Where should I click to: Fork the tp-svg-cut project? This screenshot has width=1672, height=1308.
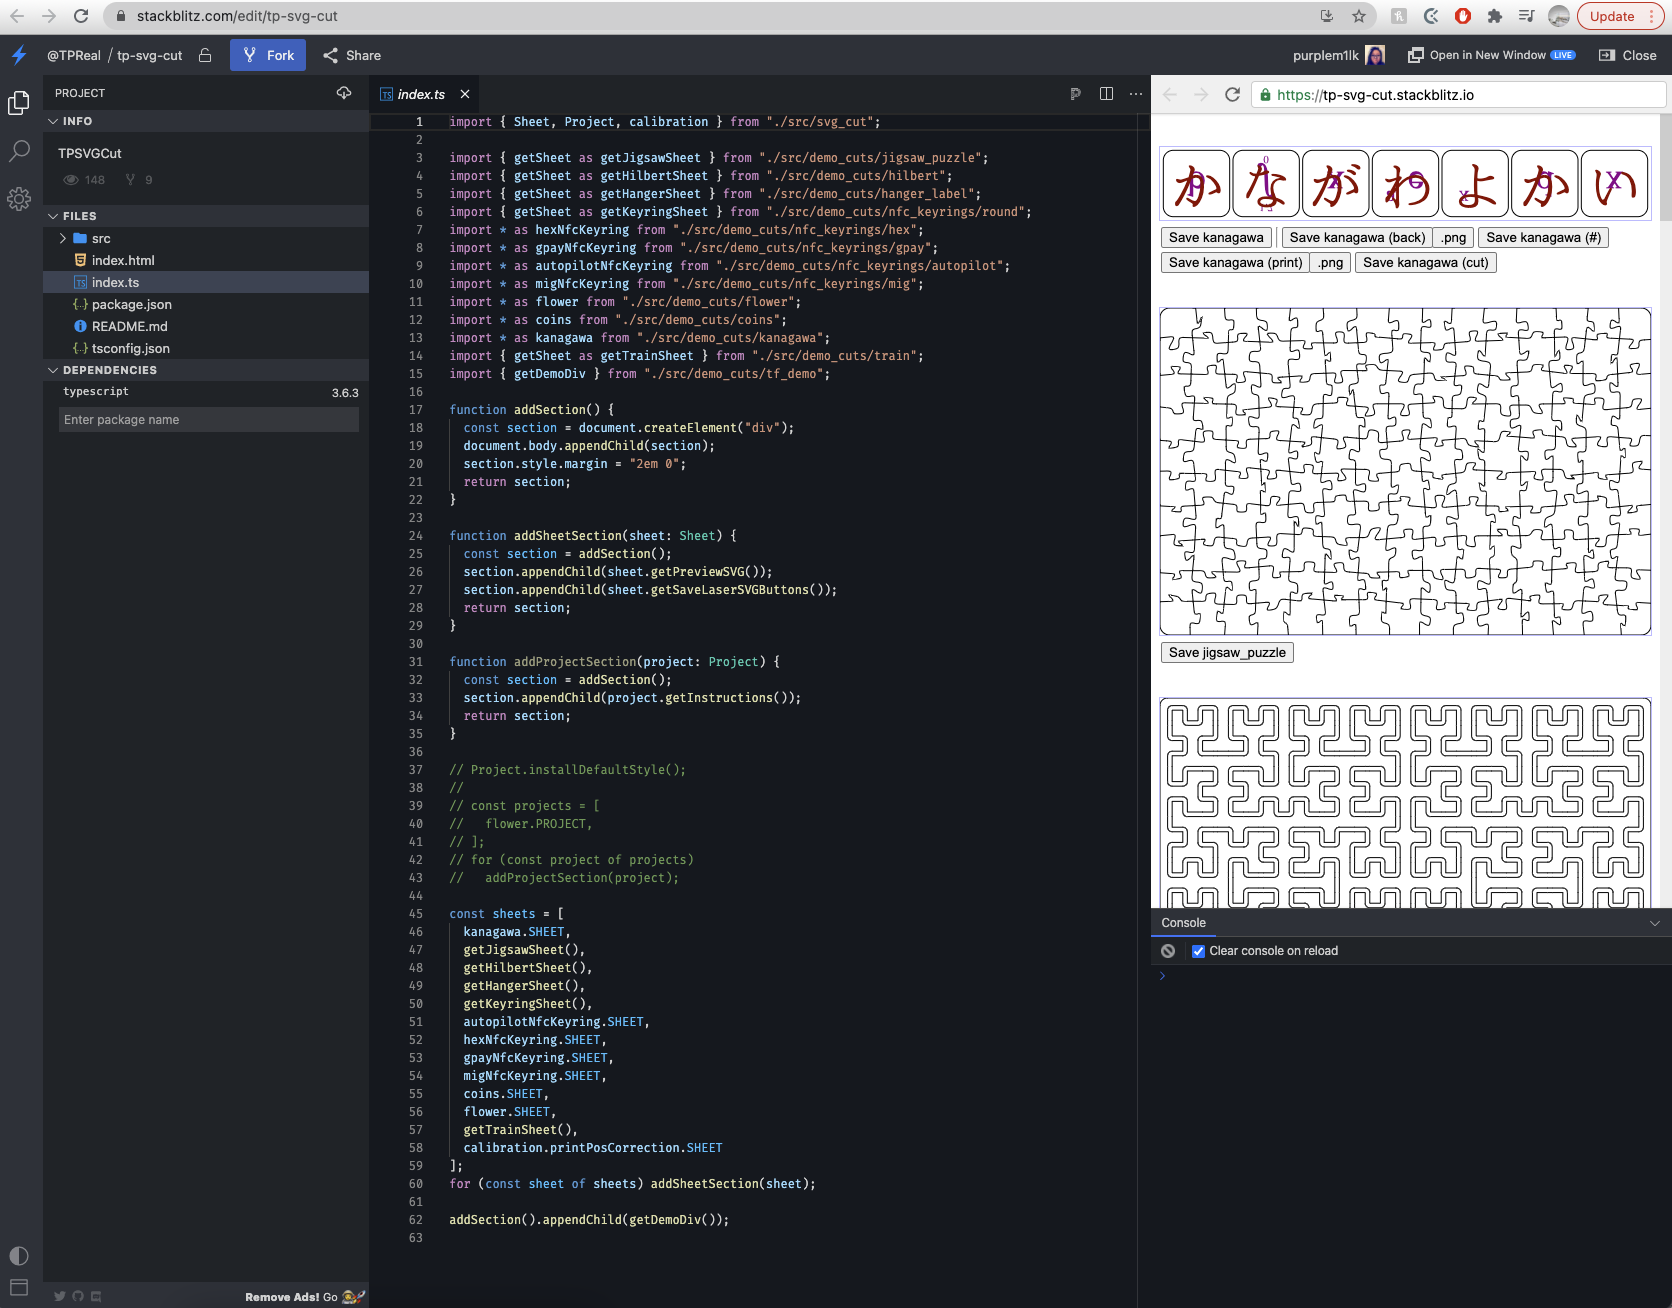pos(267,55)
